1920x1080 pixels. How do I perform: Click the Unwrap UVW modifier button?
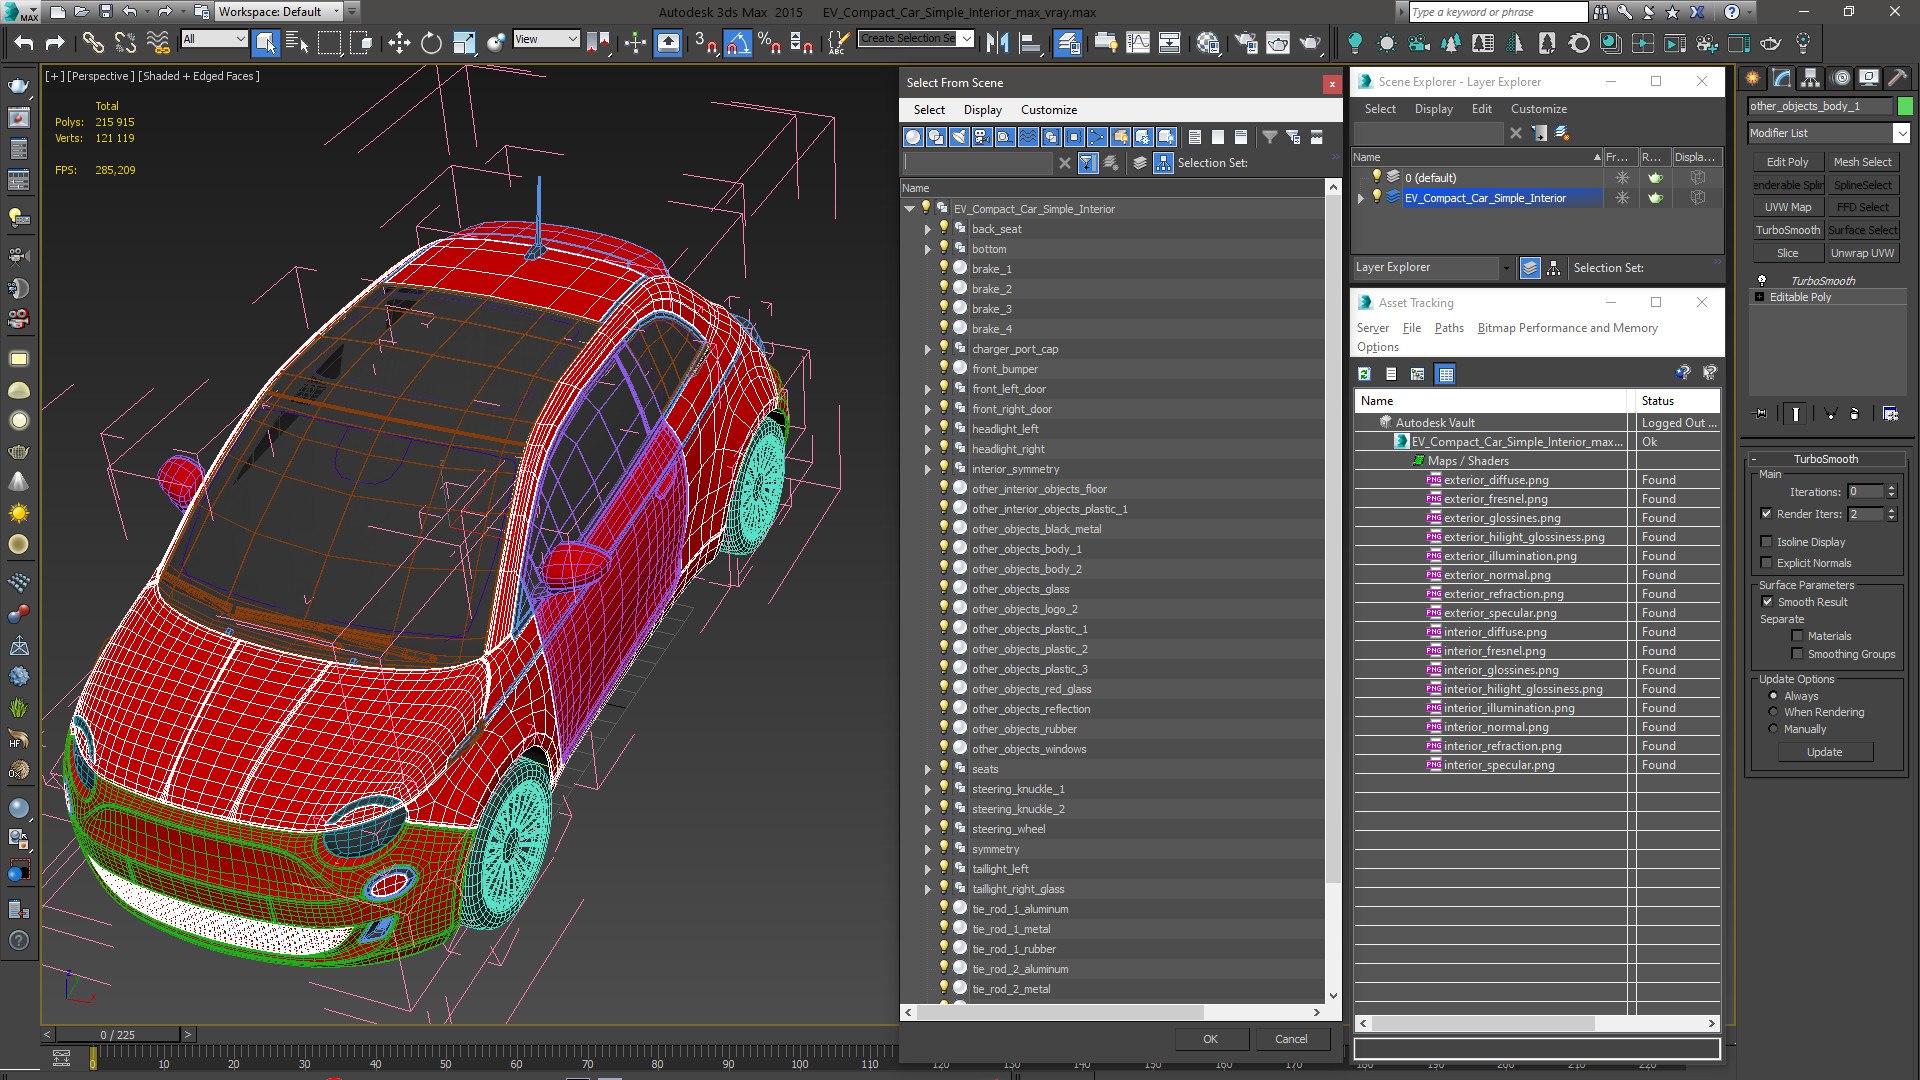1862,253
